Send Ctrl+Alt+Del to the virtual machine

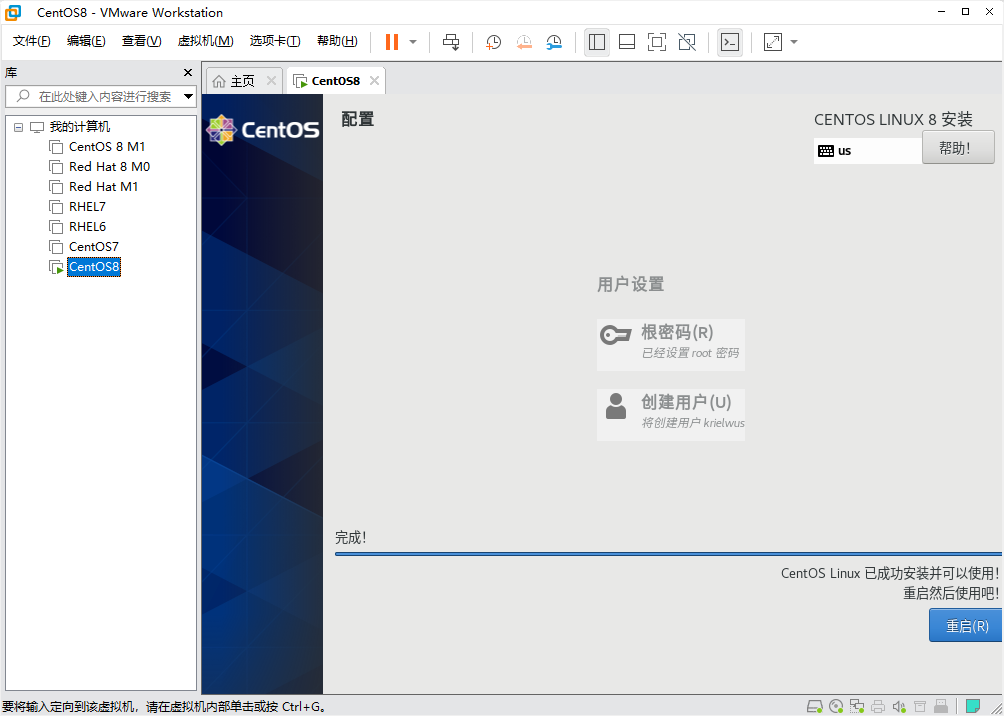[451, 42]
